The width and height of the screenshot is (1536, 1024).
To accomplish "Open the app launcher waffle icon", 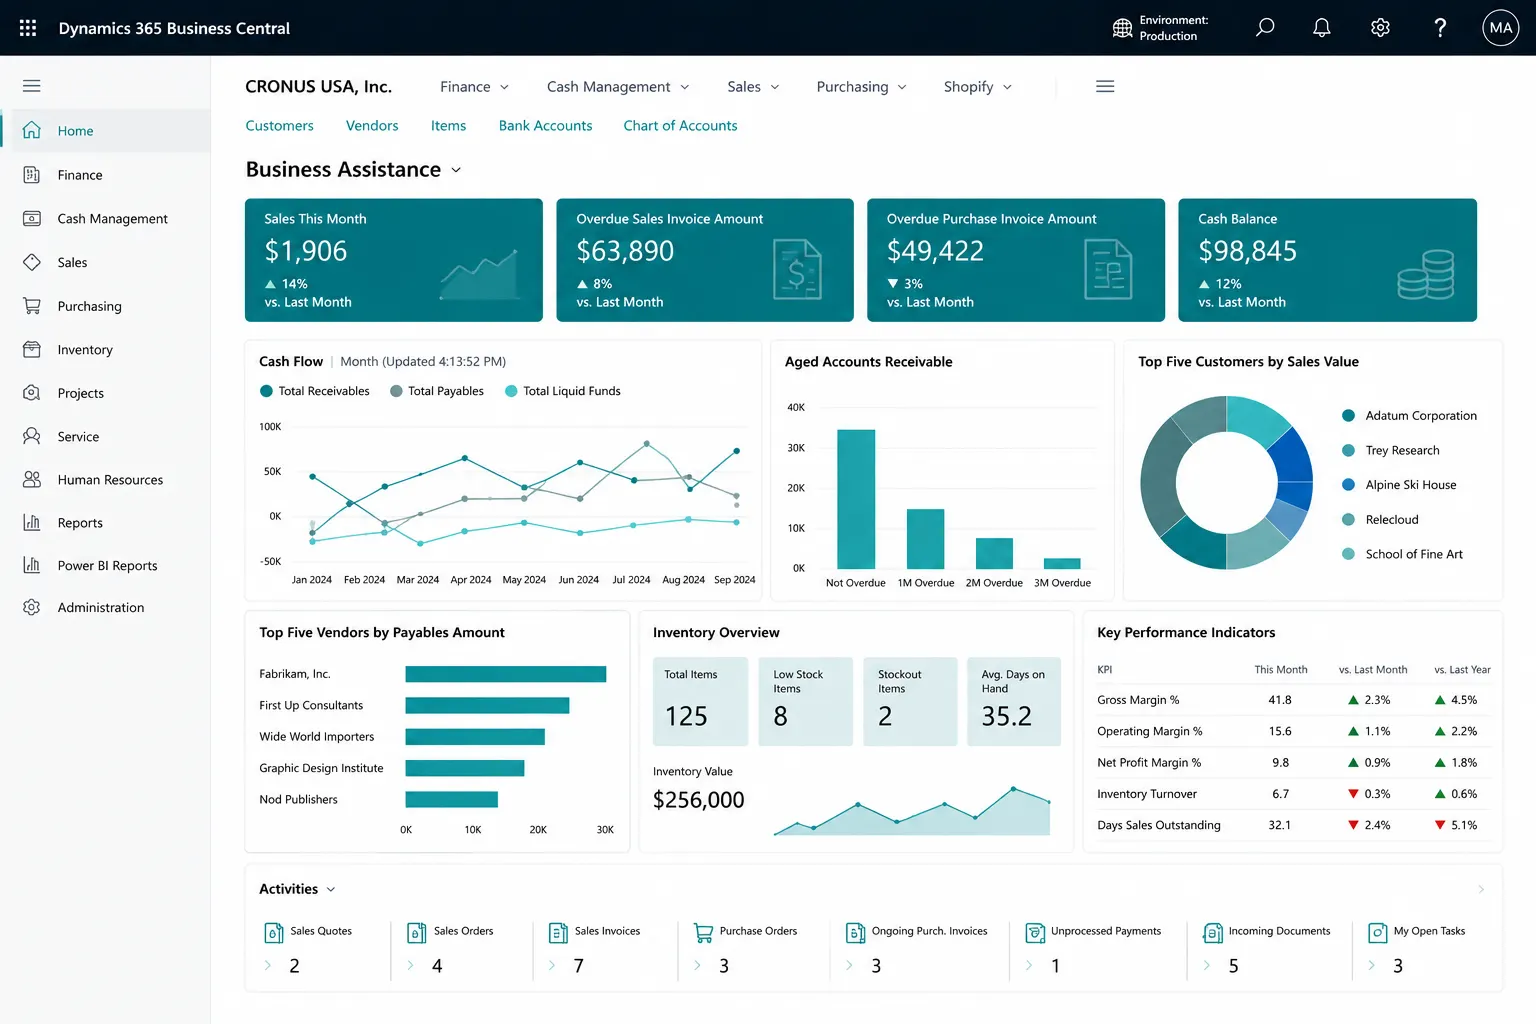I will click(x=28, y=28).
